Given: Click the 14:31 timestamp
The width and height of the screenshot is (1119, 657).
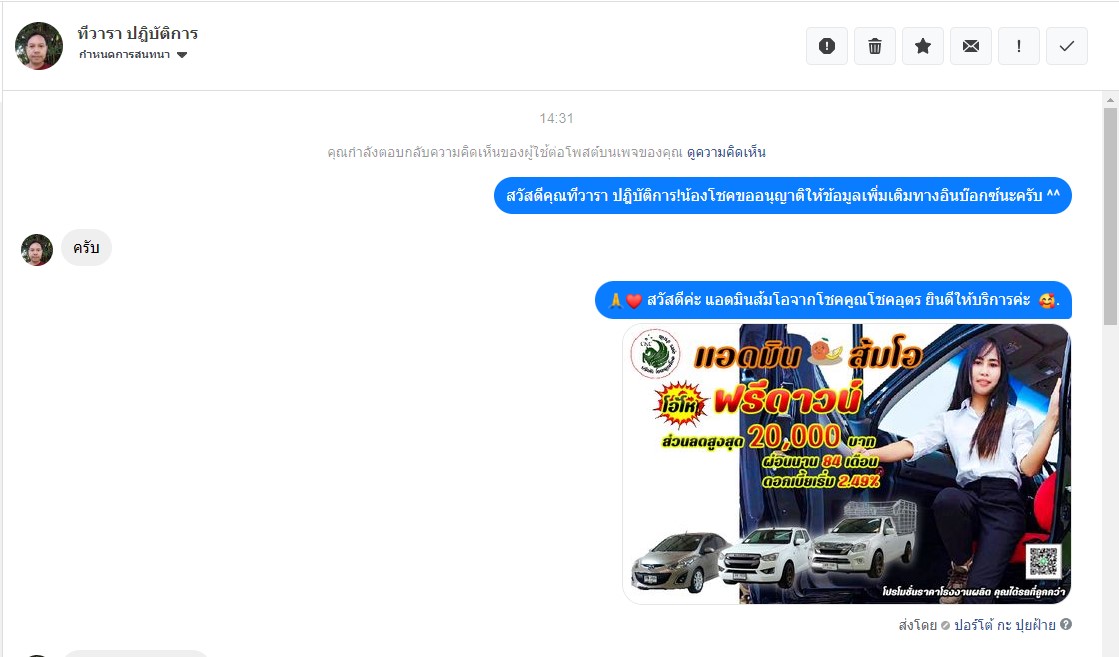Looking at the screenshot, I should (x=556, y=118).
